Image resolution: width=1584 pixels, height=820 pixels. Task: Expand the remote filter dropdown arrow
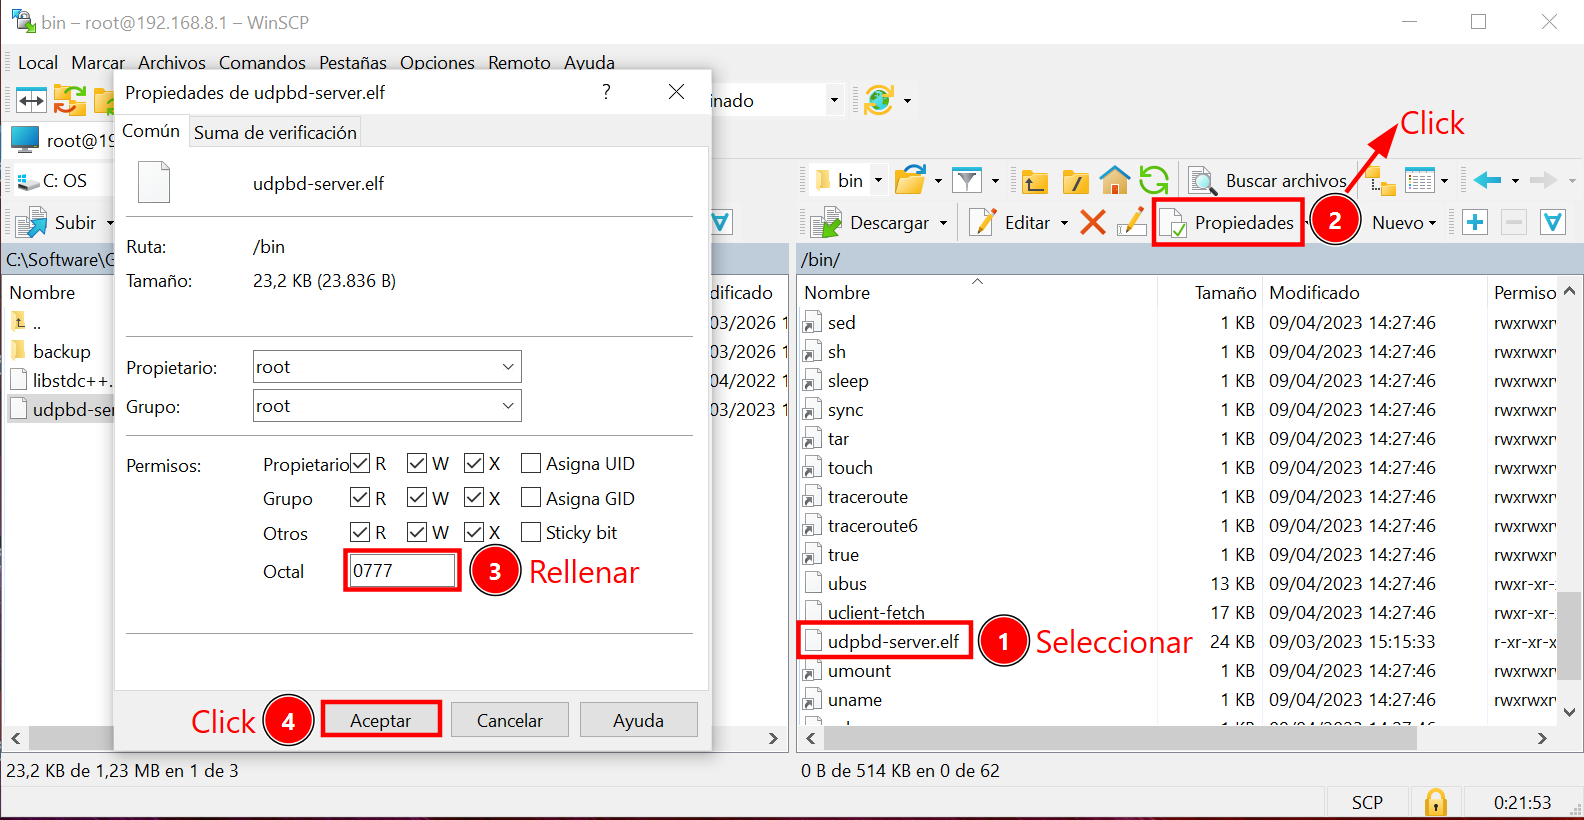[995, 181]
